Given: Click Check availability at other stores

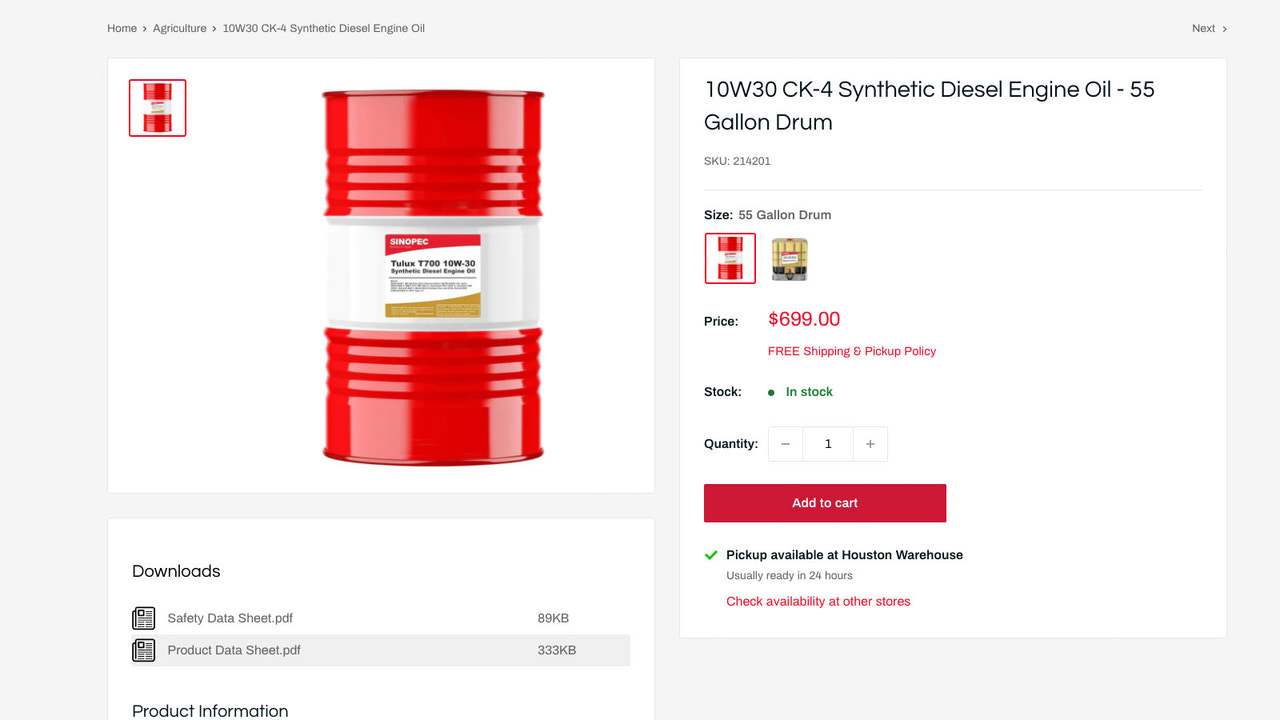Looking at the screenshot, I should [x=818, y=601].
